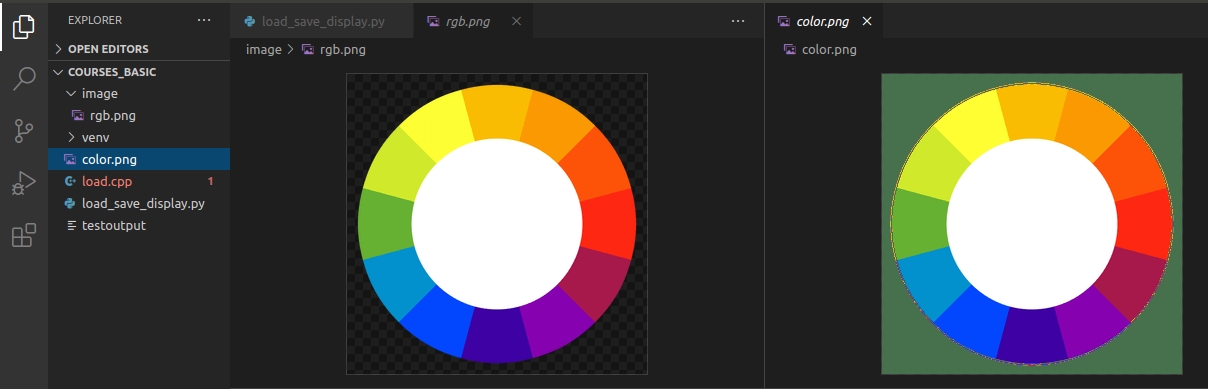Close the color.png tab
The image size is (1208, 389).
point(867,21)
